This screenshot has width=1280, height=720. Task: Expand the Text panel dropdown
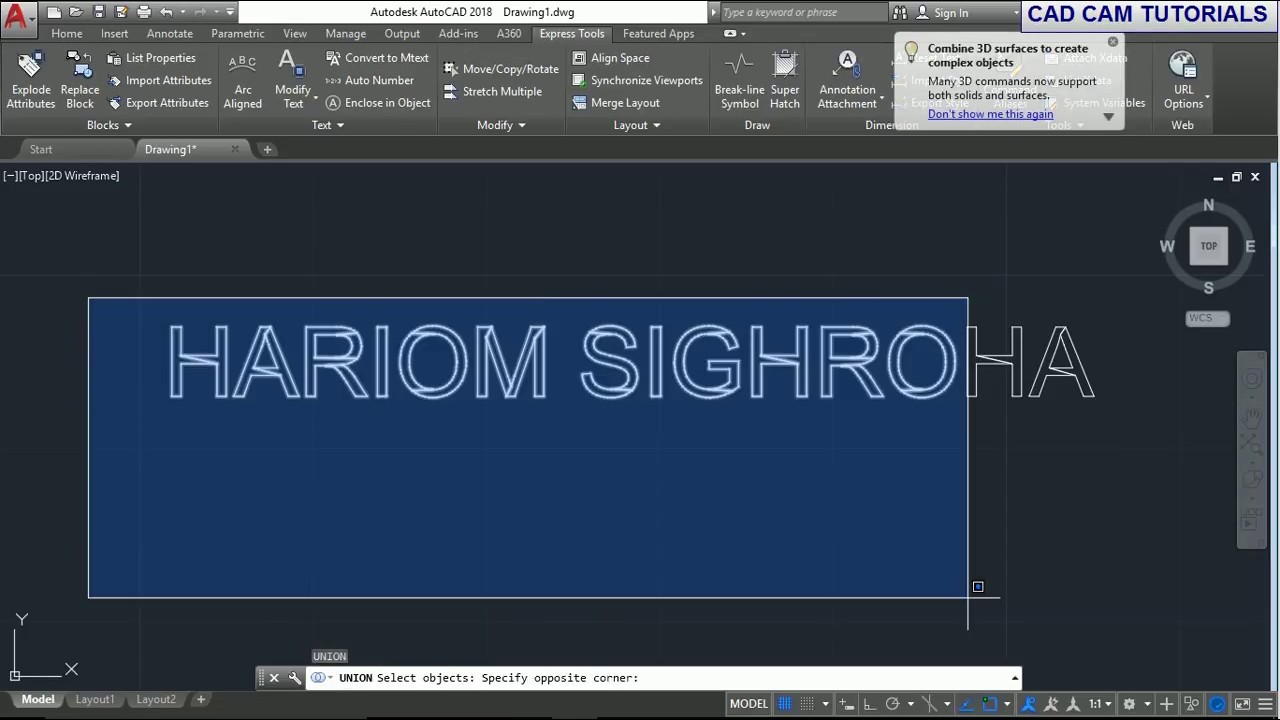coord(328,125)
